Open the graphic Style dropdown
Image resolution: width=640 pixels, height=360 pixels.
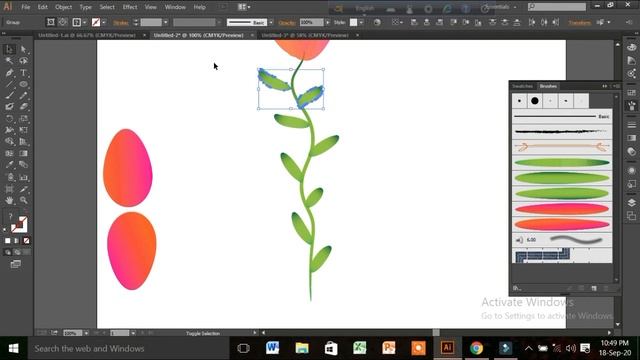click(362, 22)
